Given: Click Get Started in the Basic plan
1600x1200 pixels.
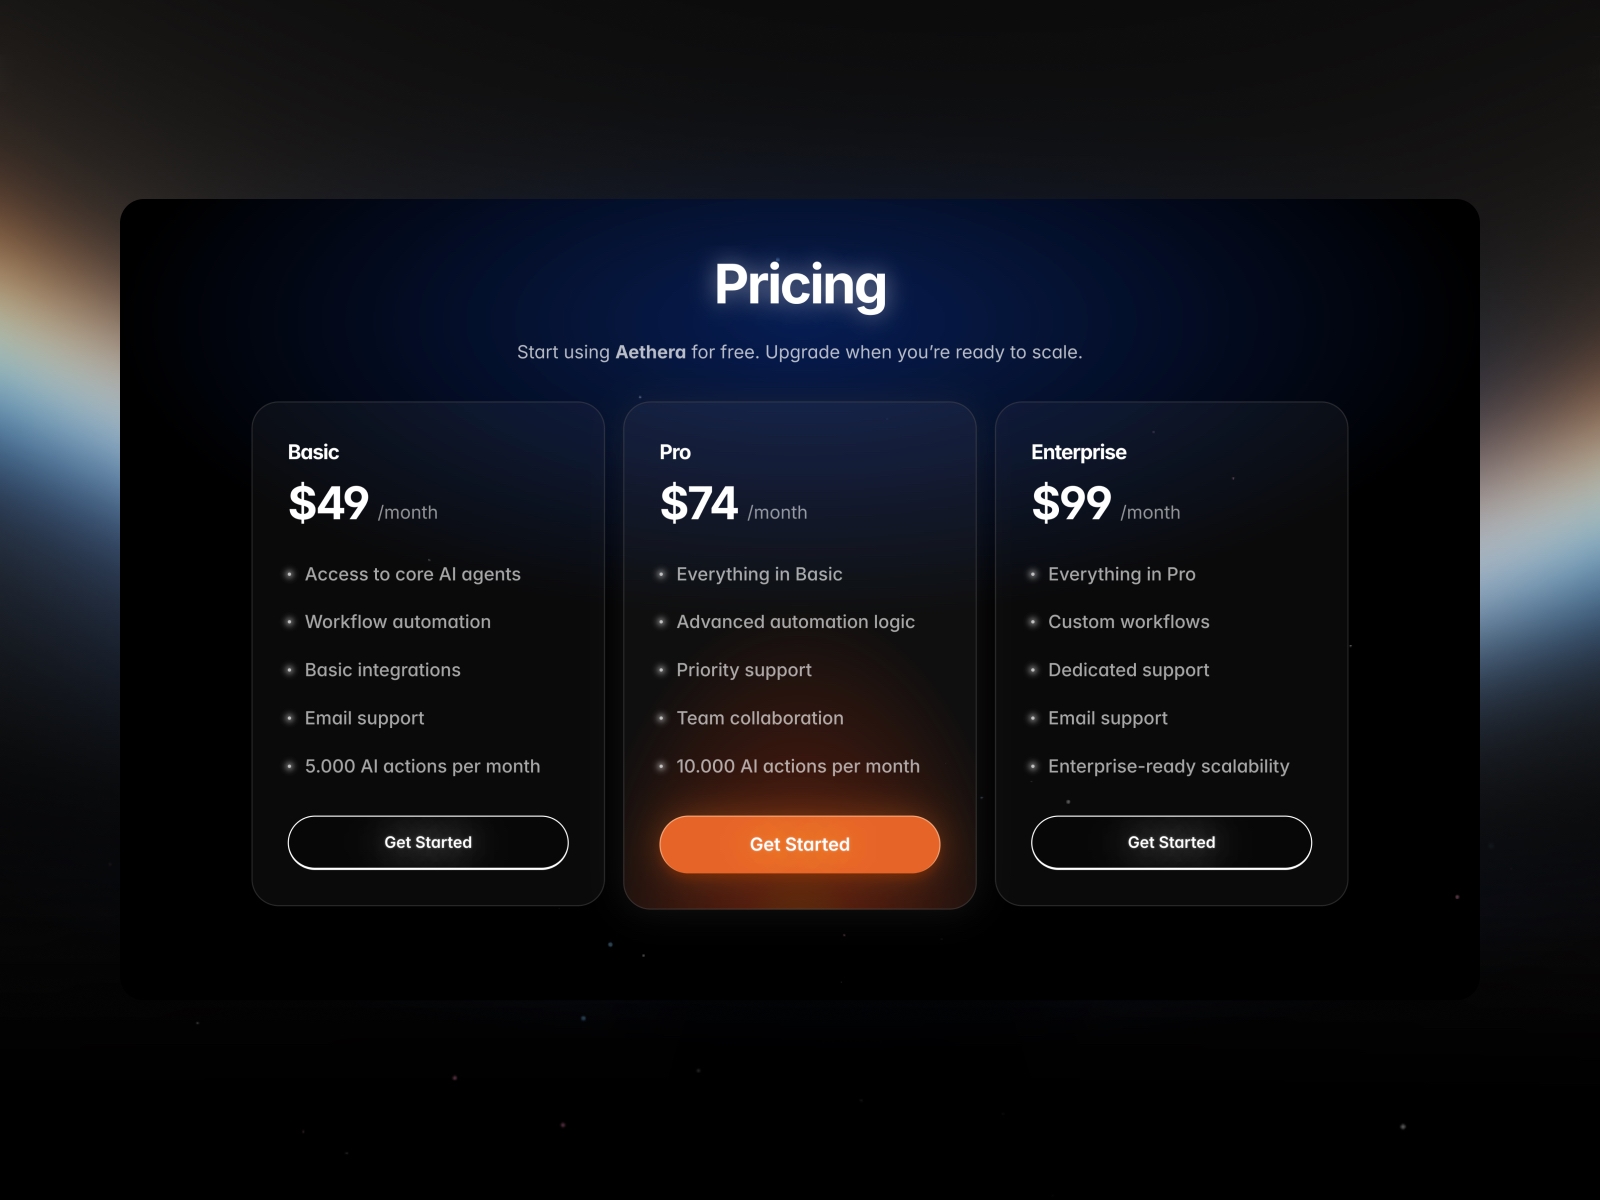Looking at the screenshot, I should [428, 842].
